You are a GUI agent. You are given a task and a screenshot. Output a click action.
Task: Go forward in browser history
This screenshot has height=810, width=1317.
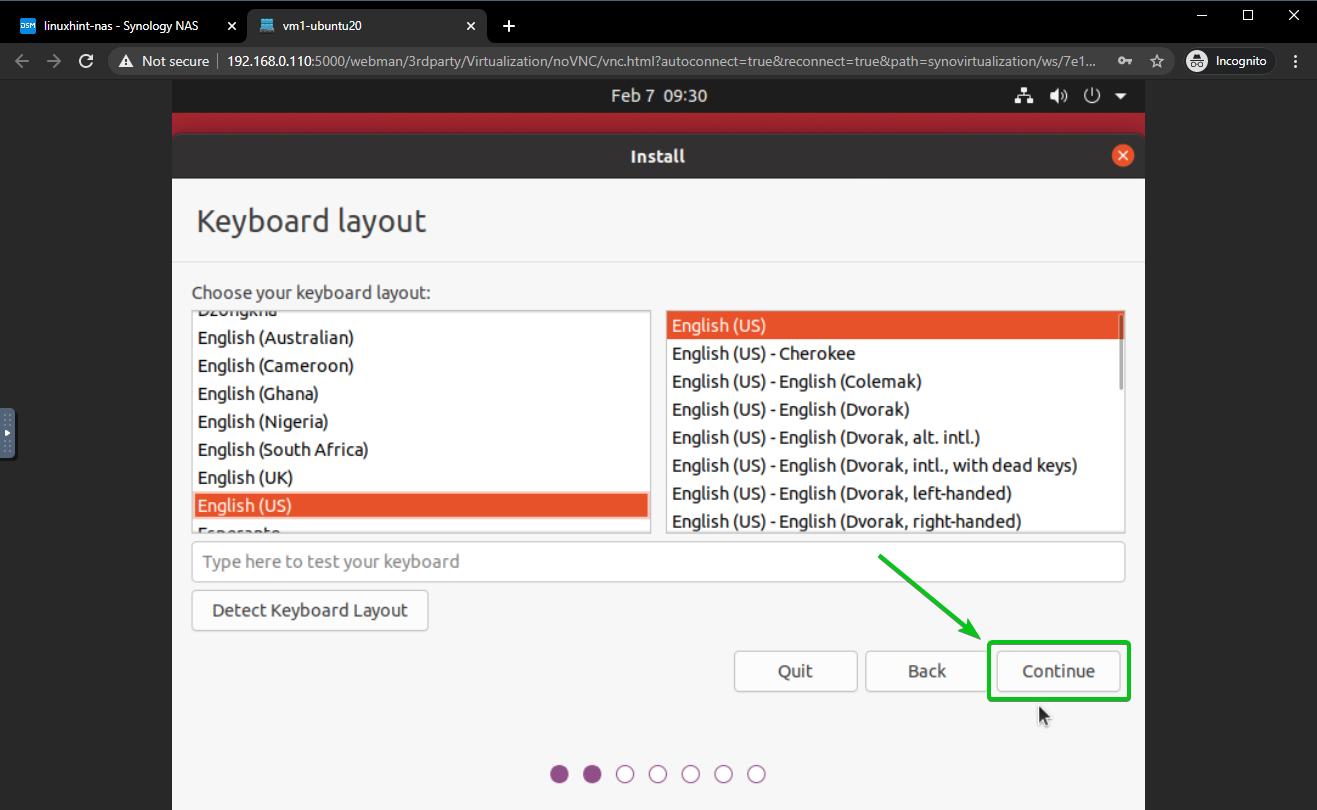tap(55, 61)
